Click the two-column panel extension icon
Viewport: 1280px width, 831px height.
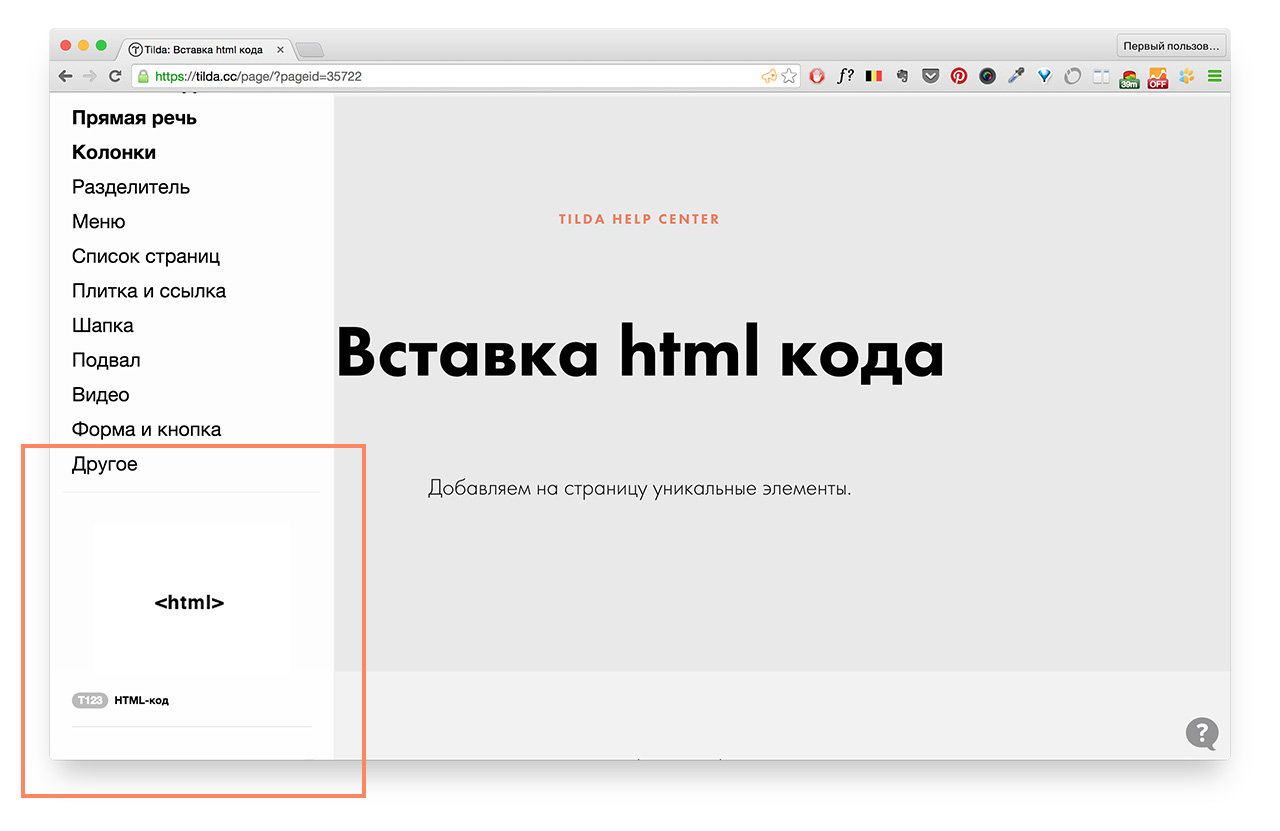click(x=1101, y=76)
